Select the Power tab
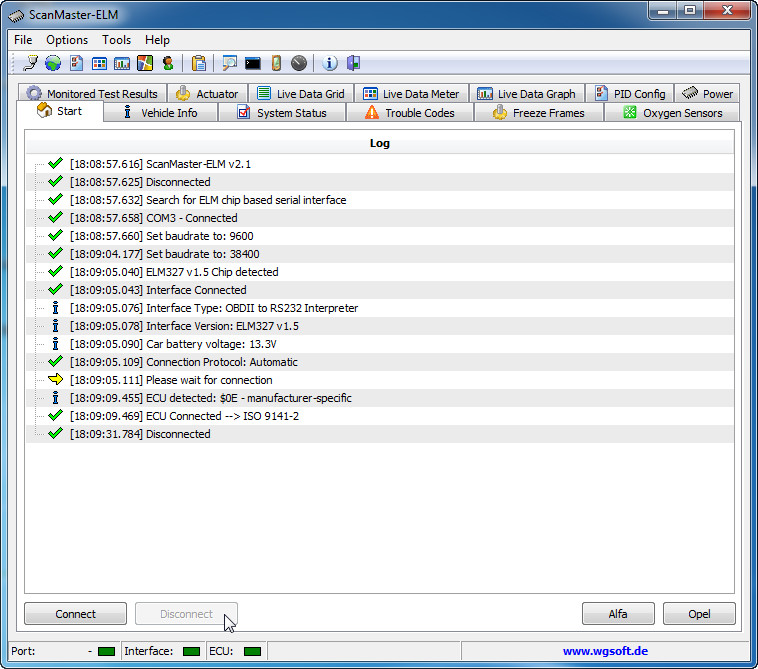Viewport: 758px width, 669px height. click(x=707, y=93)
